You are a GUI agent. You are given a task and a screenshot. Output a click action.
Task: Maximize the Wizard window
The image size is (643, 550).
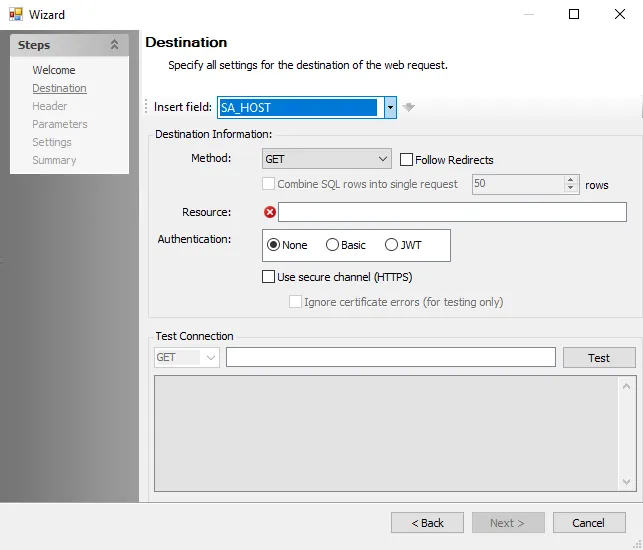pyautogui.click(x=574, y=14)
